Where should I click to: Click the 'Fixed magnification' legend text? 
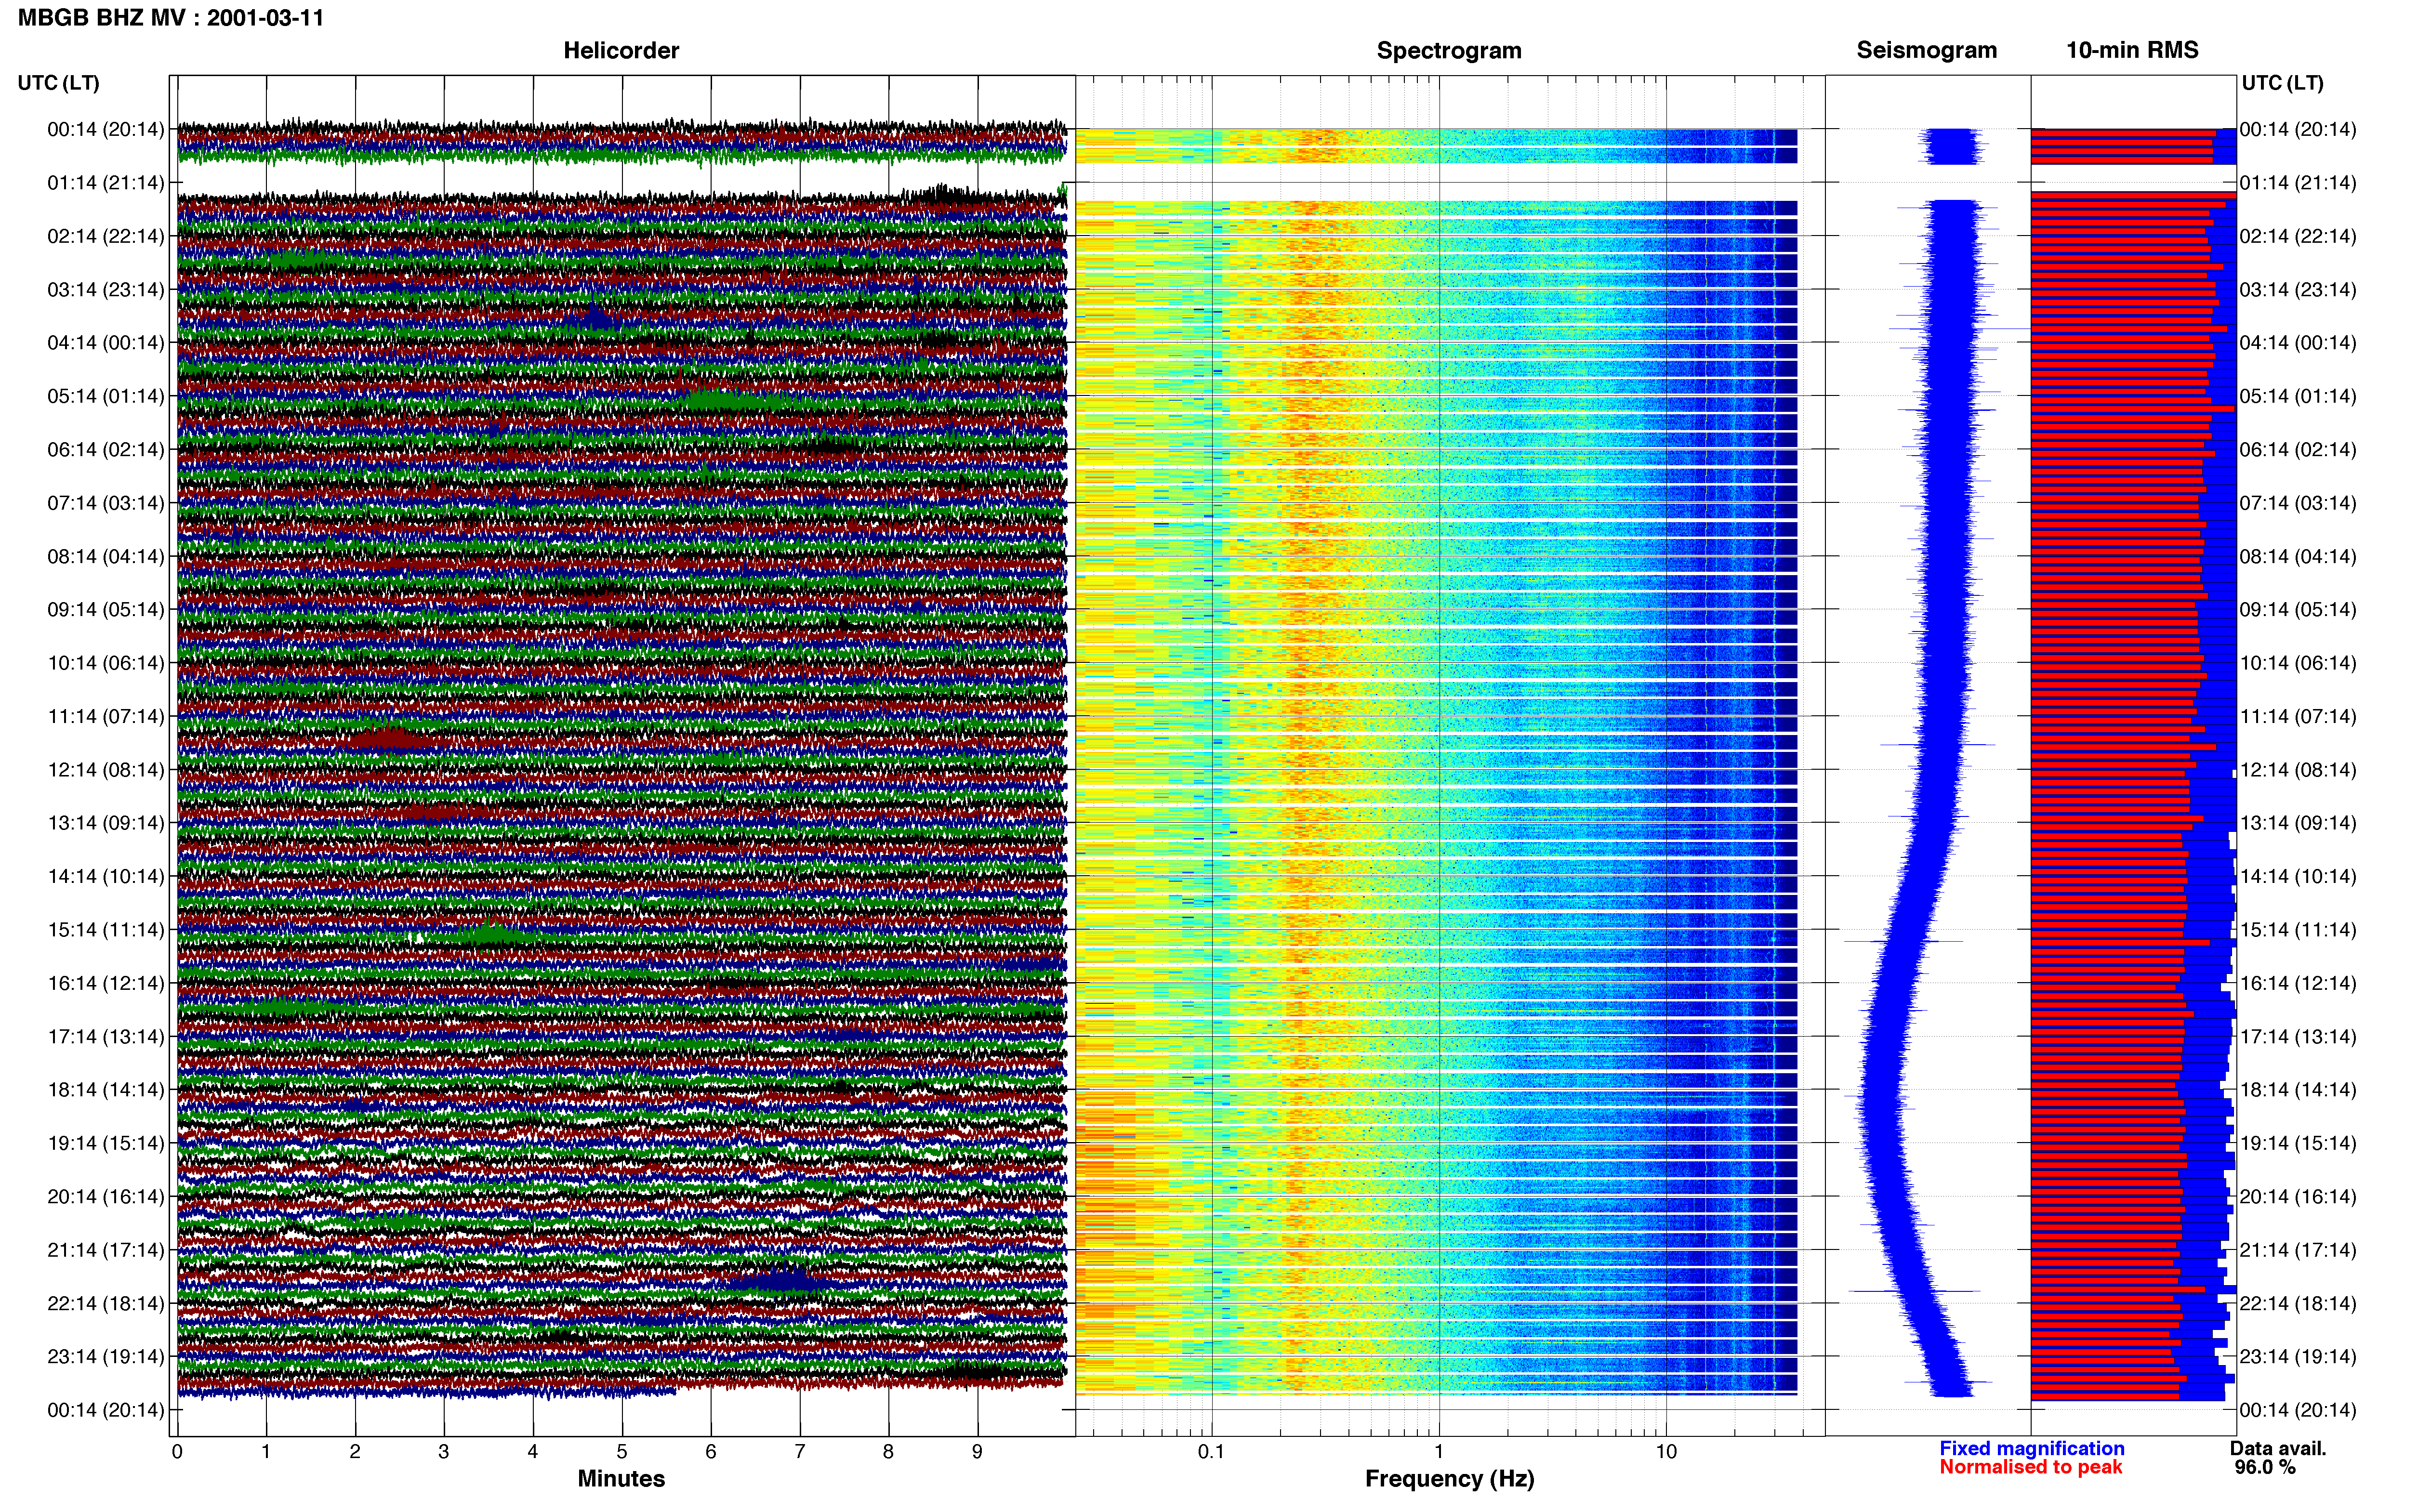click(x=2032, y=1448)
